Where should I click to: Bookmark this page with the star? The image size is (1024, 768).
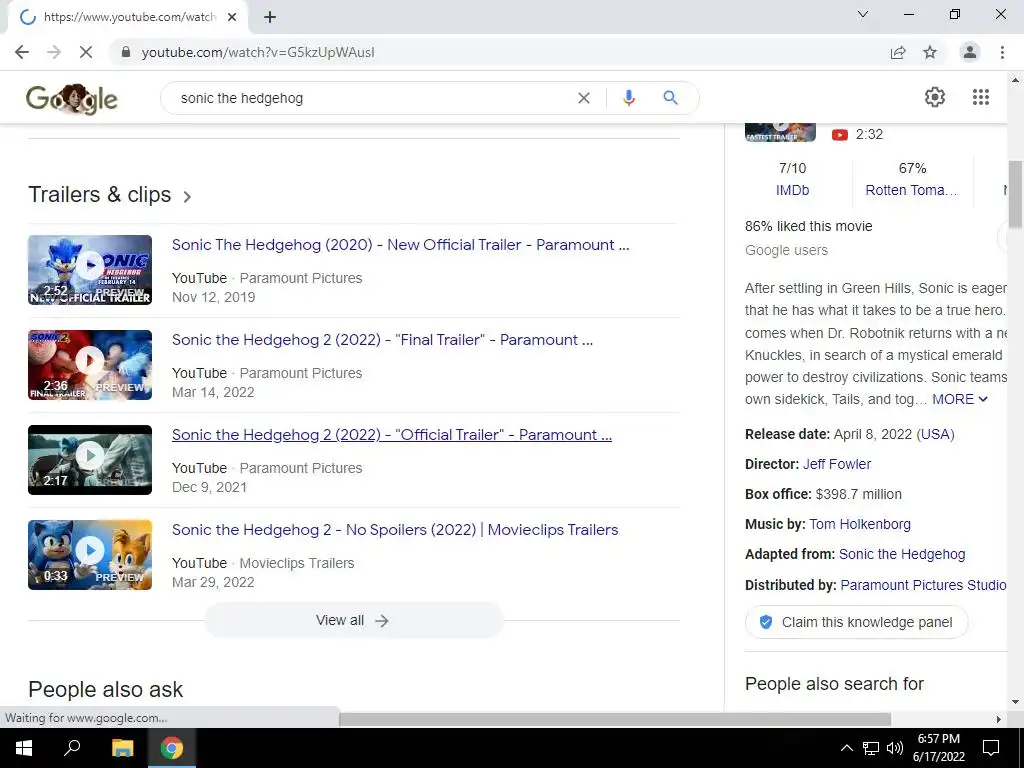tap(930, 52)
